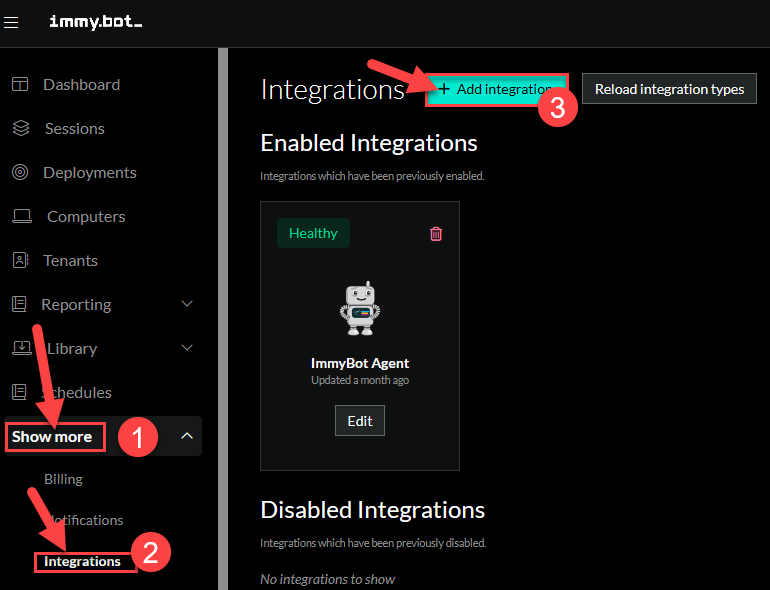The width and height of the screenshot is (770, 590).
Task: Expand the Library submenu chevron
Action: [186, 348]
